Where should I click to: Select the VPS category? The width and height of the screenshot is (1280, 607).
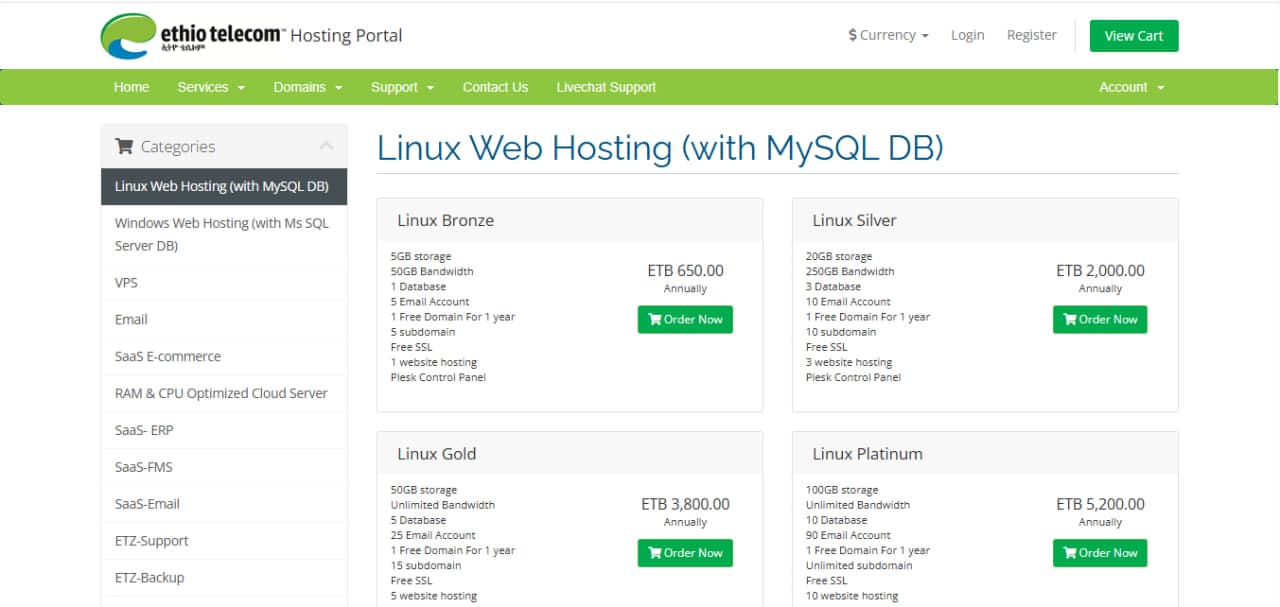pos(224,283)
